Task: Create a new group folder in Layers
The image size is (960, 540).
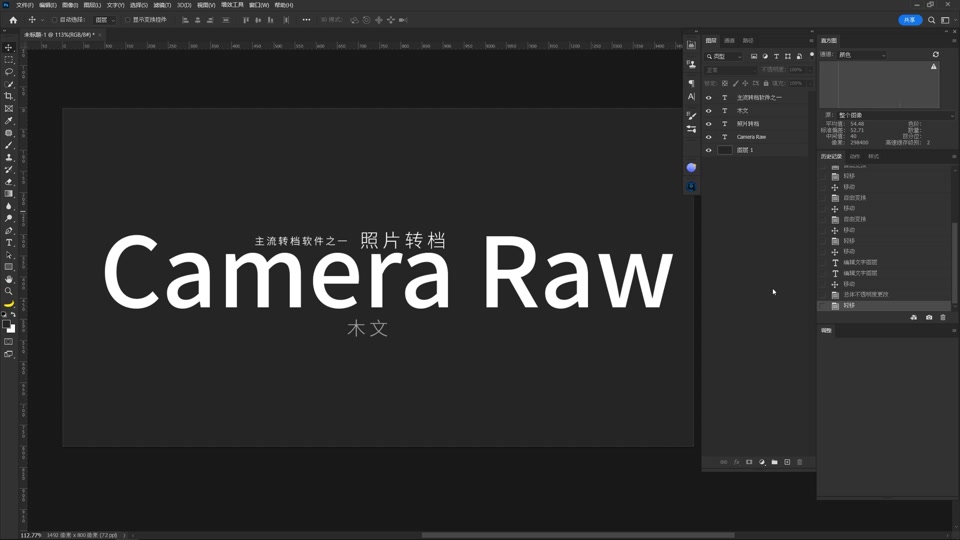Action: point(774,462)
